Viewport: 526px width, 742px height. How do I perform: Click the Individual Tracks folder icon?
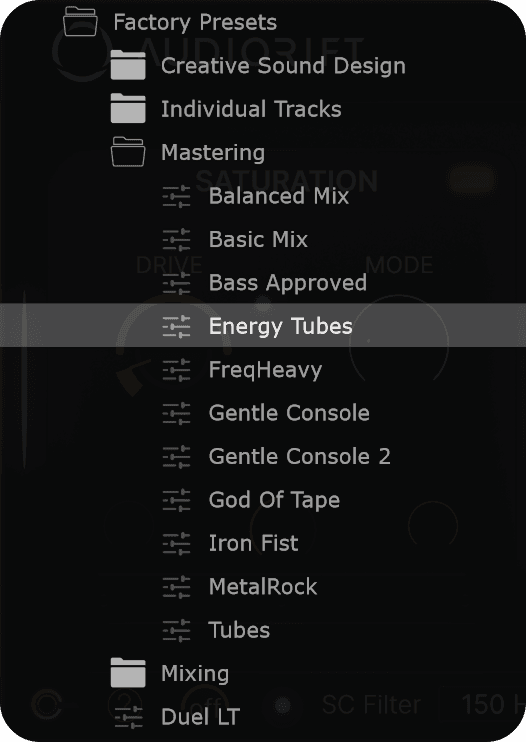pos(128,109)
